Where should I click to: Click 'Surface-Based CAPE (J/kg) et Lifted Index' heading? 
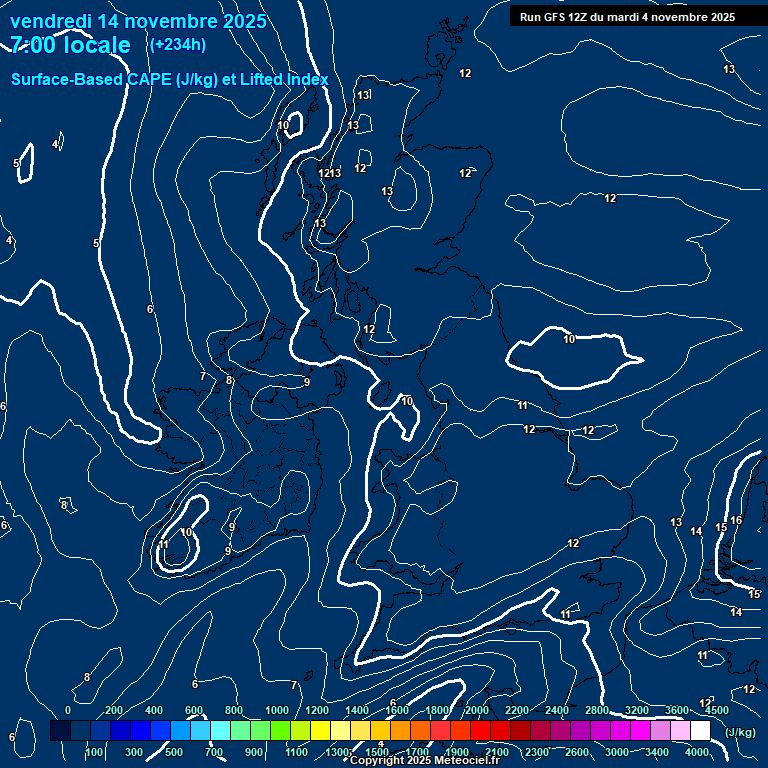coord(169,79)
